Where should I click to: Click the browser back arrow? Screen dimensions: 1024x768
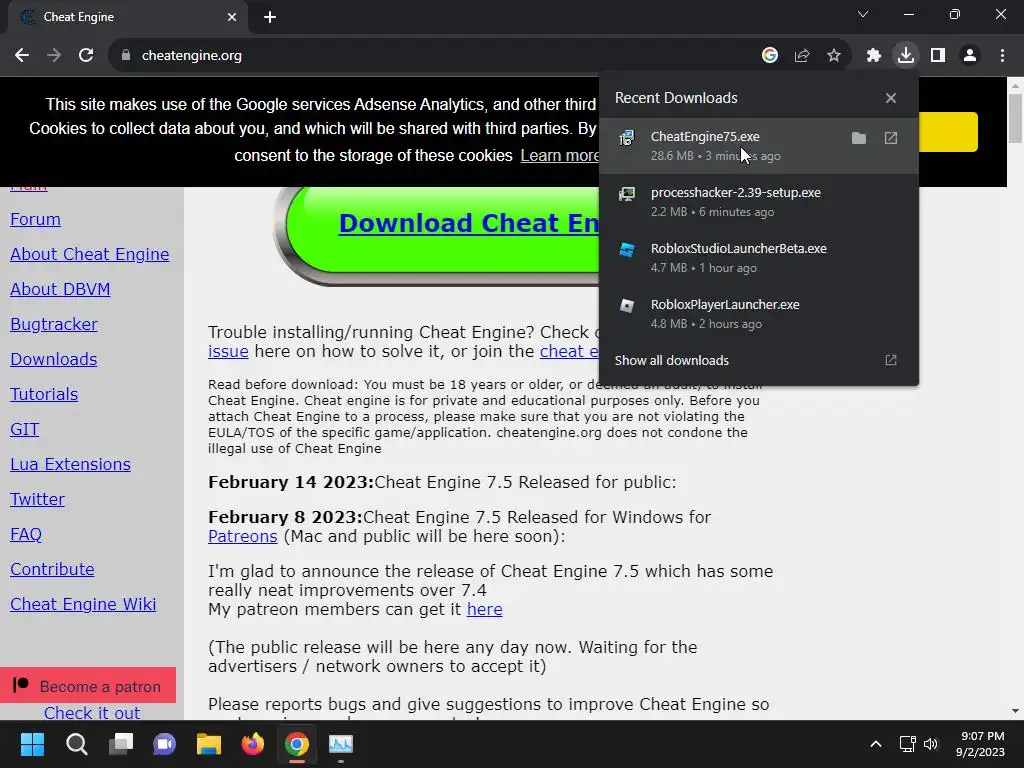coord(22,56)
